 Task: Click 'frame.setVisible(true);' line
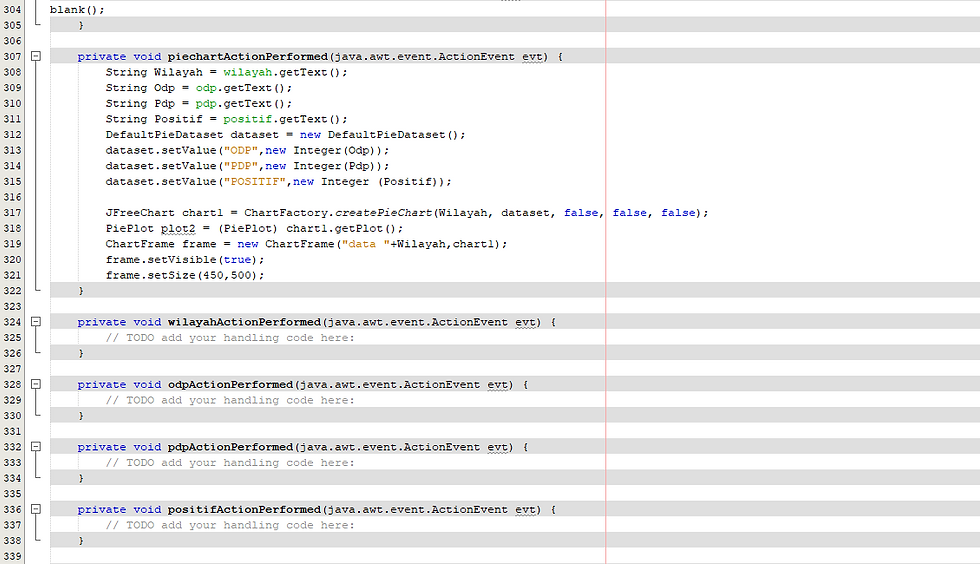tap(185, 259)
